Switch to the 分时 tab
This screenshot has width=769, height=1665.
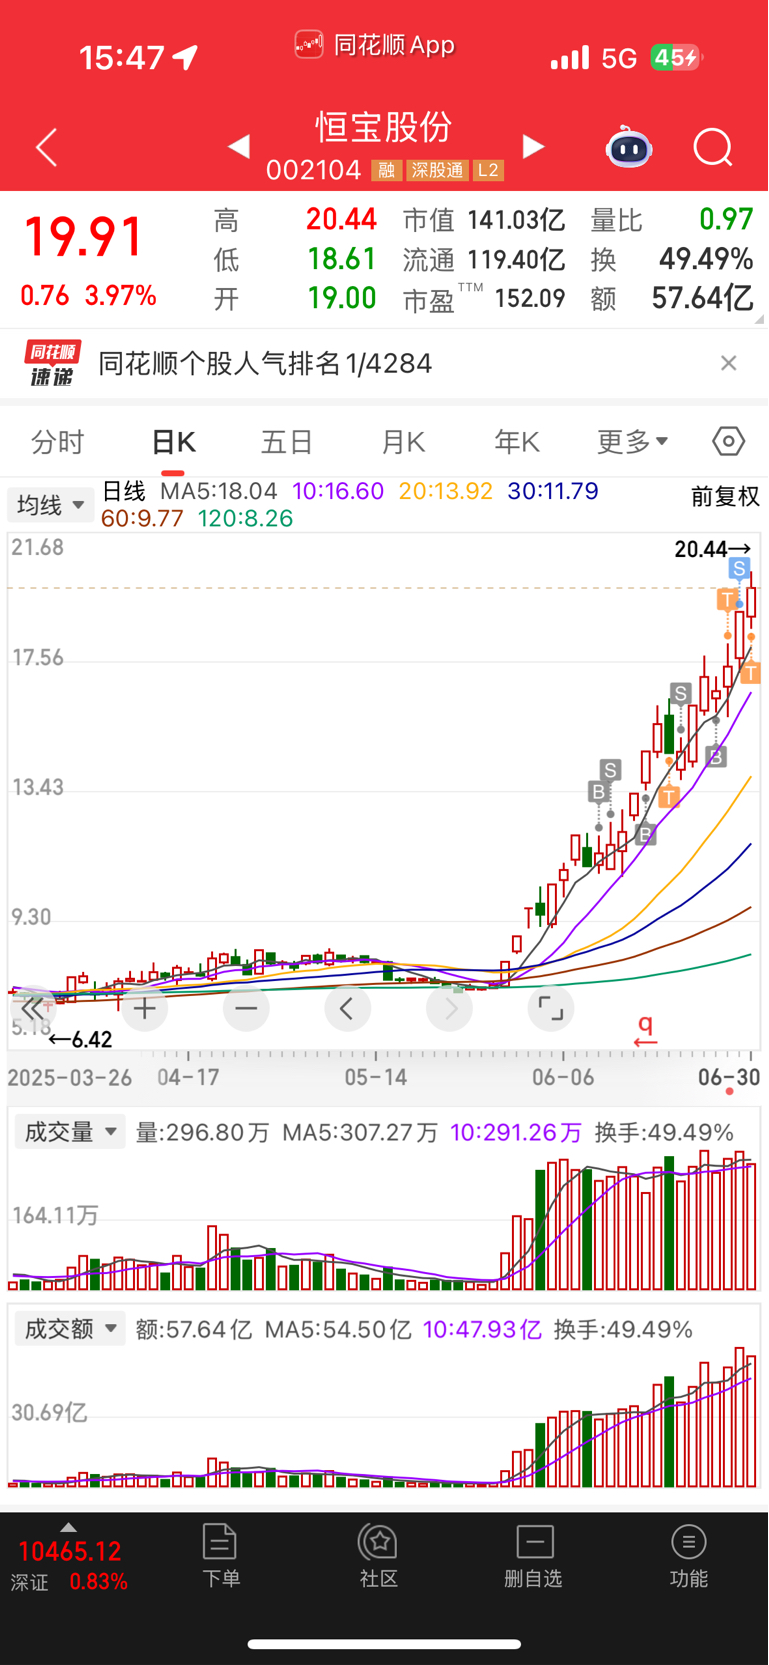(x=58, y=442)
